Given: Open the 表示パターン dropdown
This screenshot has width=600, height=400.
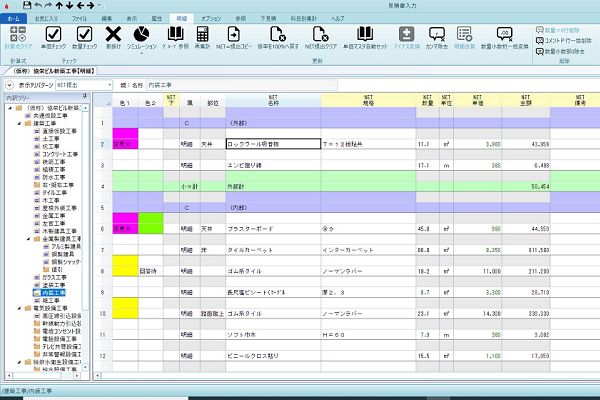Looking at the screenshot, I should point(84,85).
